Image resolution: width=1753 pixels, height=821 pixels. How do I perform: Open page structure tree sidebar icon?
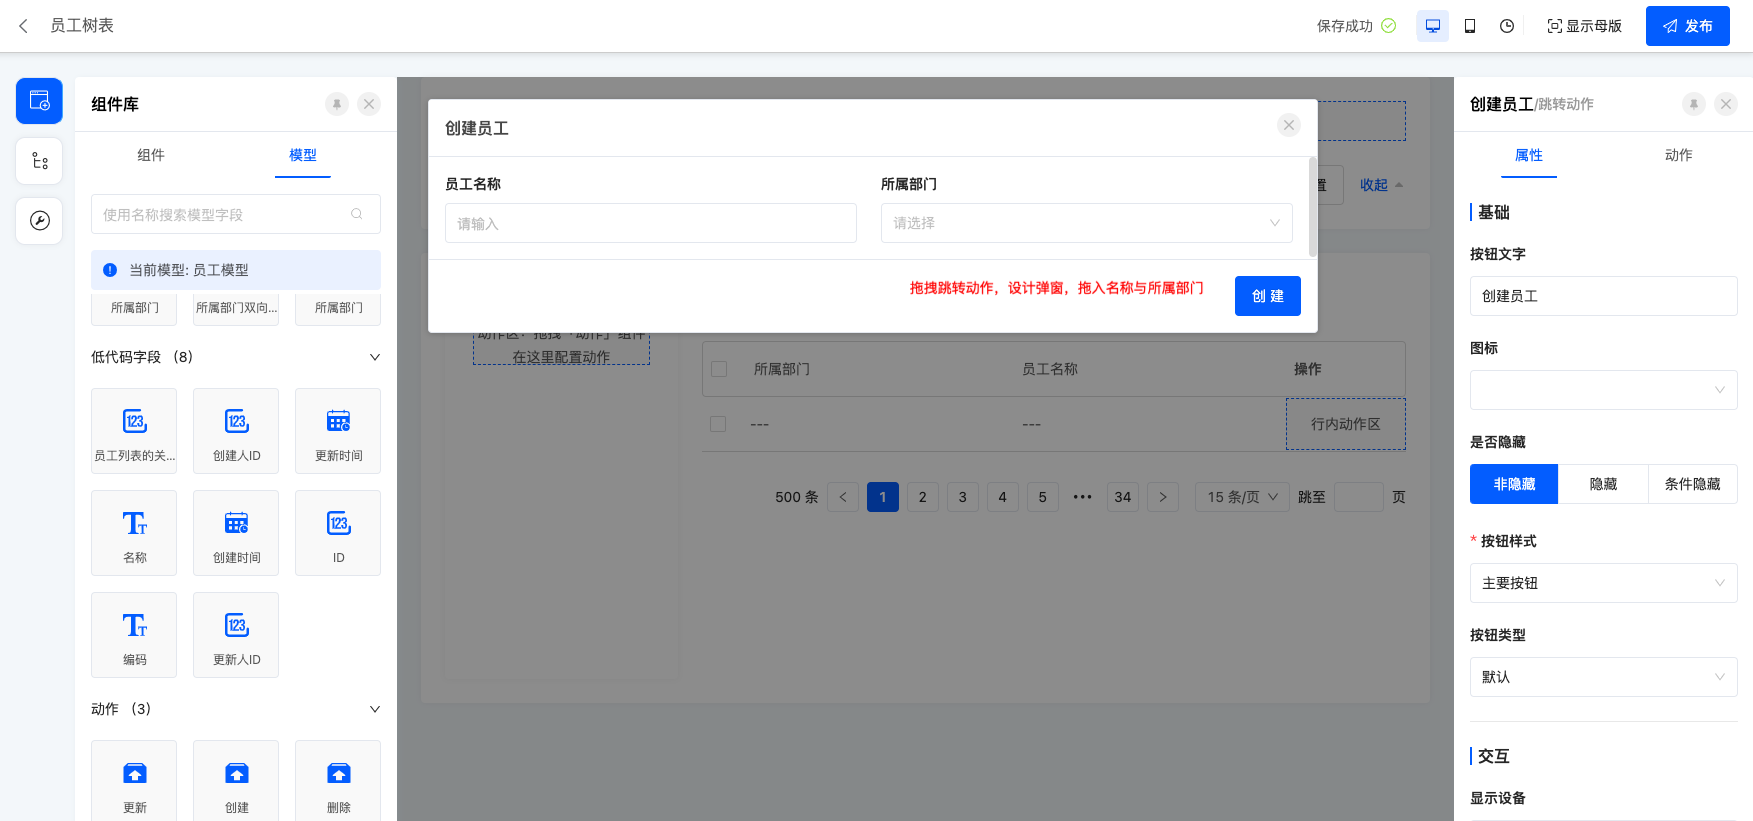(39, 161)
